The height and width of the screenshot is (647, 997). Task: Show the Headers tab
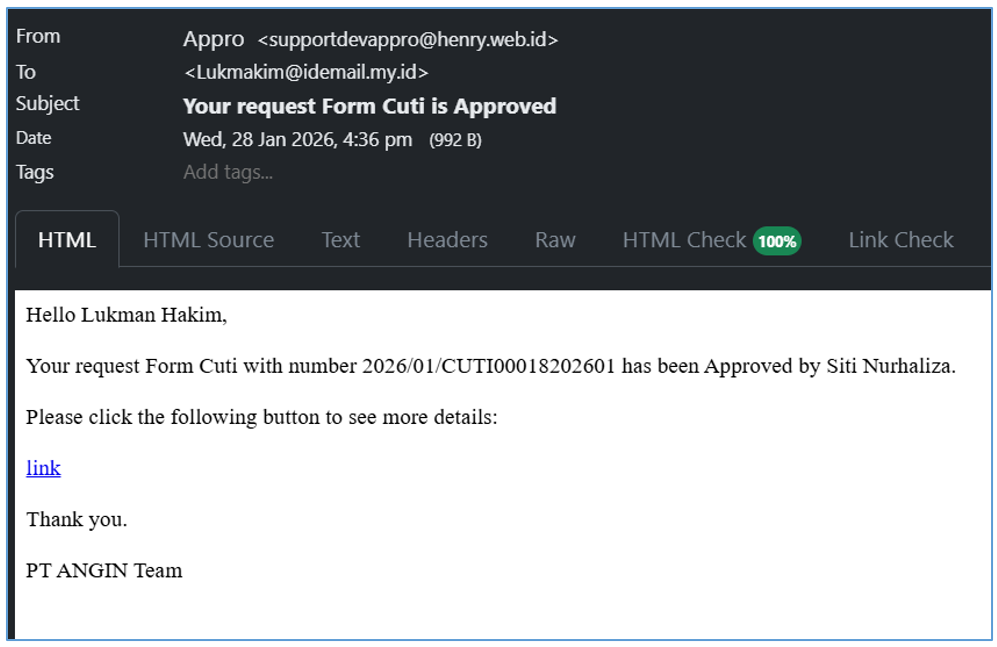tap(447, 240)
